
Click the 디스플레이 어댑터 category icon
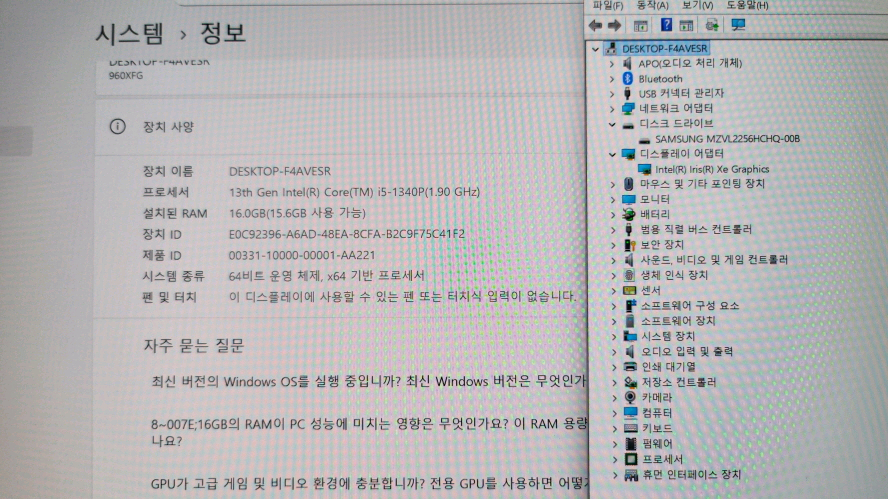pos(628,153)
